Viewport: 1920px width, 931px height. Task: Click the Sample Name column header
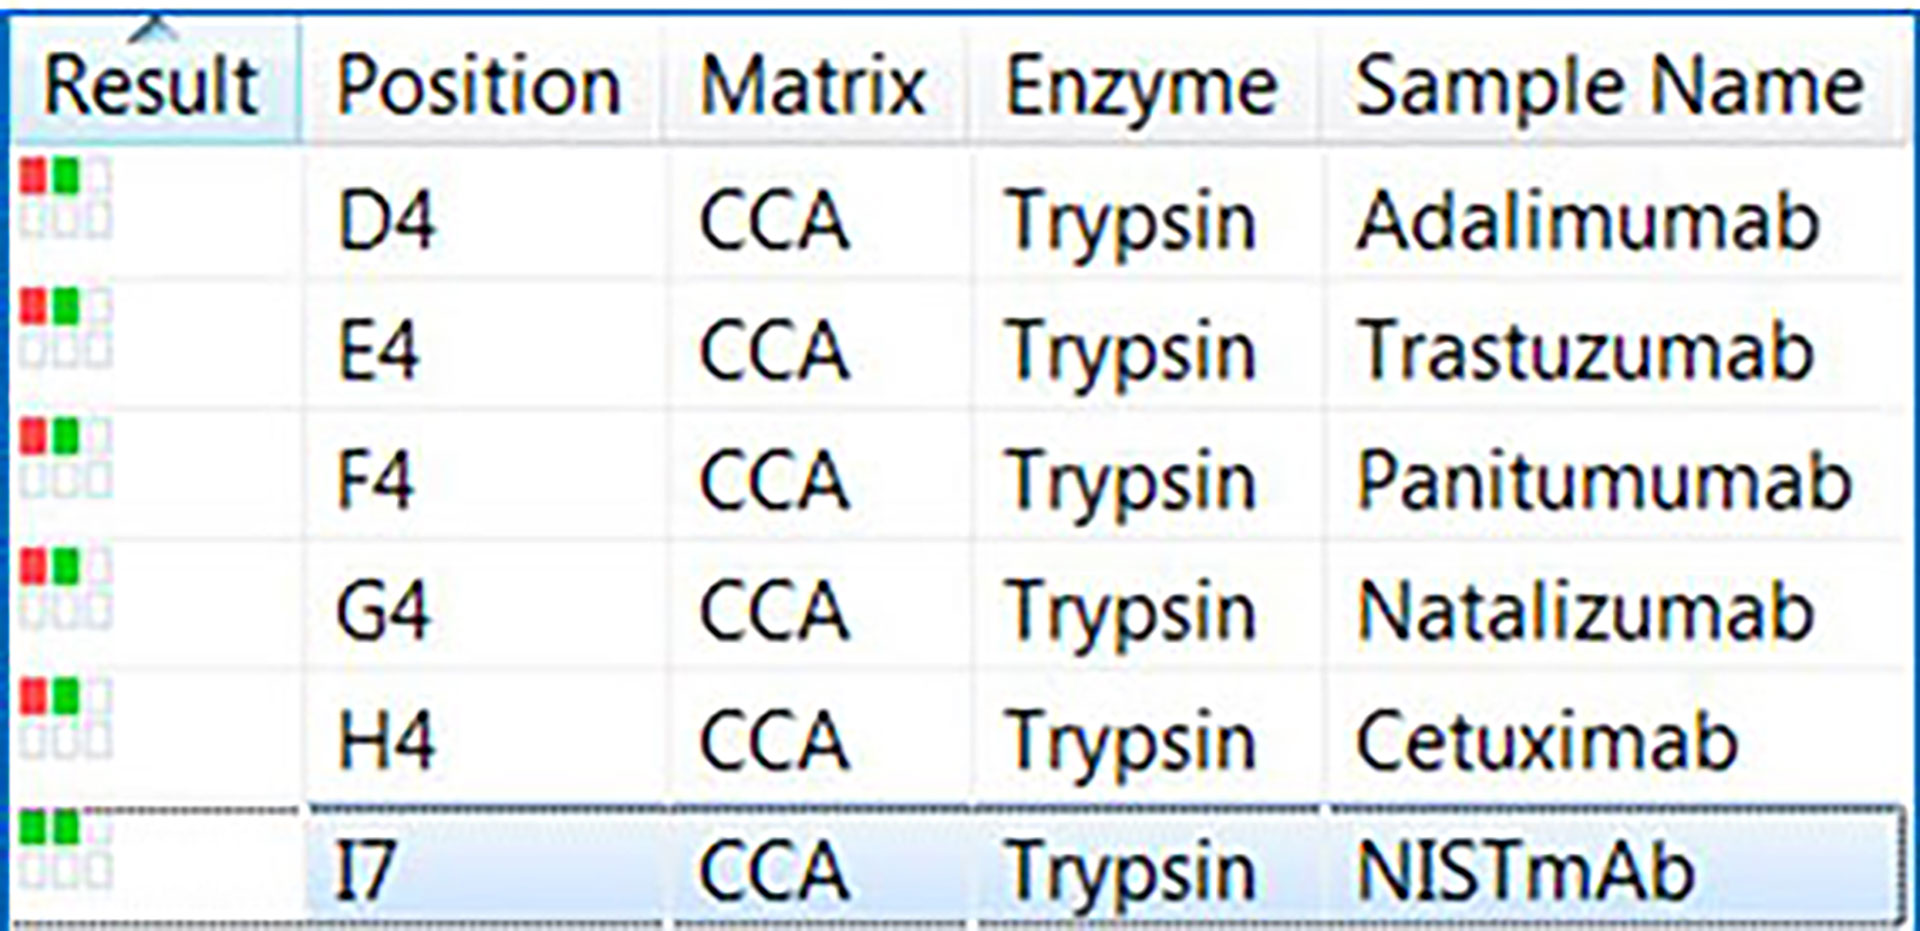coord(1610,86)
